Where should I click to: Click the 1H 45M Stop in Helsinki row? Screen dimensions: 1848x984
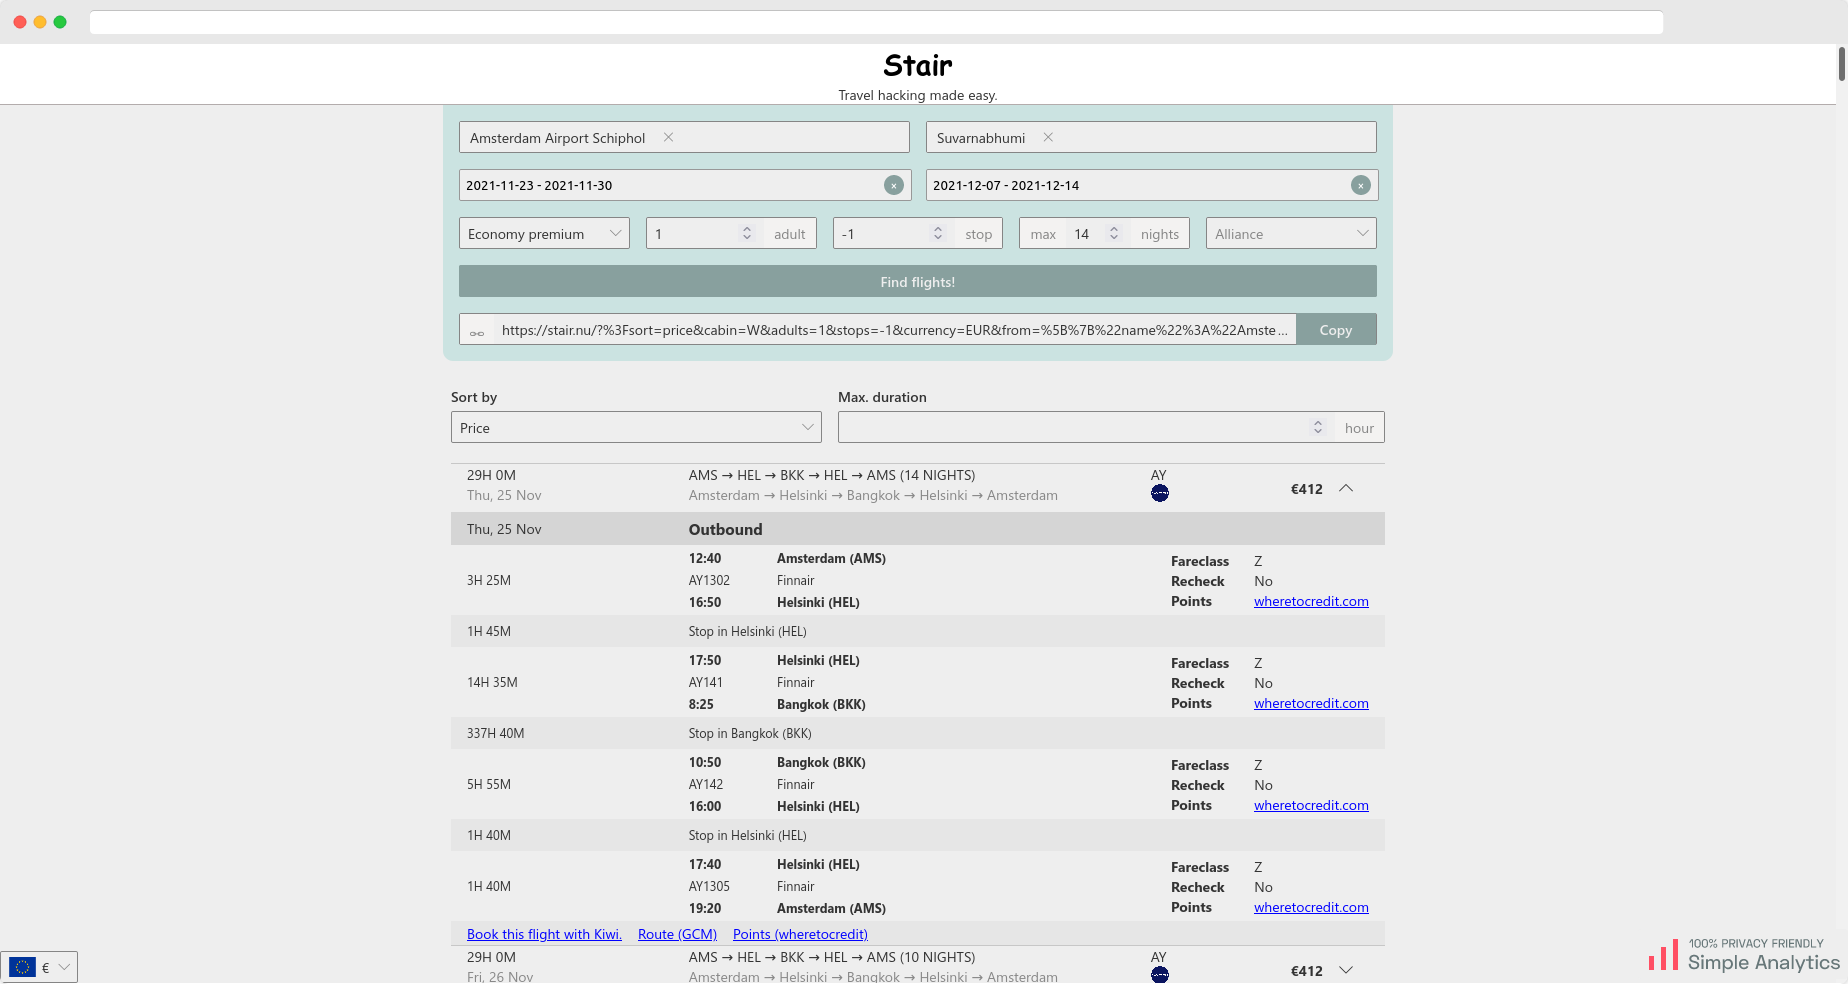(x=918, y=631)
